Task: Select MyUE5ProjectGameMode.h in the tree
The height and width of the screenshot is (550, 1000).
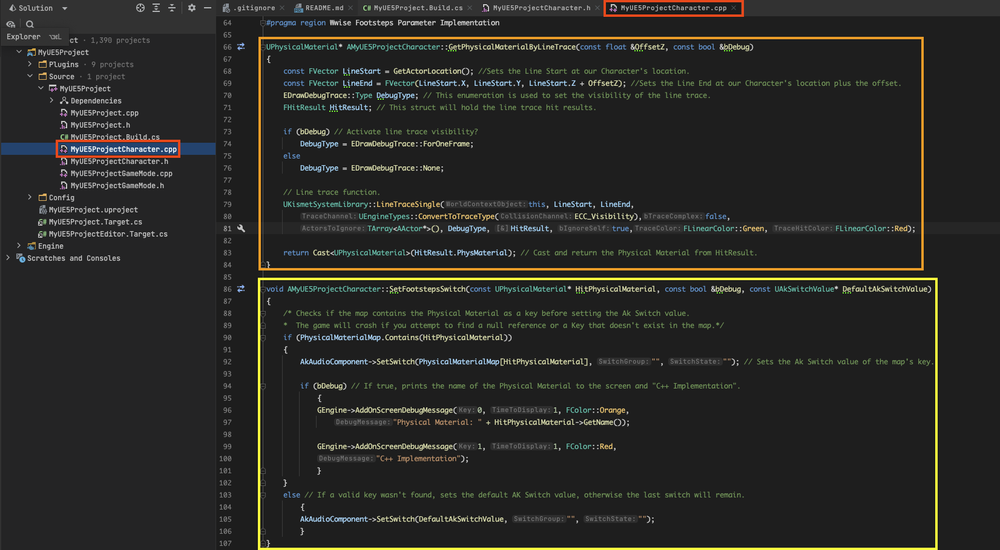Action: pos(117,186)
